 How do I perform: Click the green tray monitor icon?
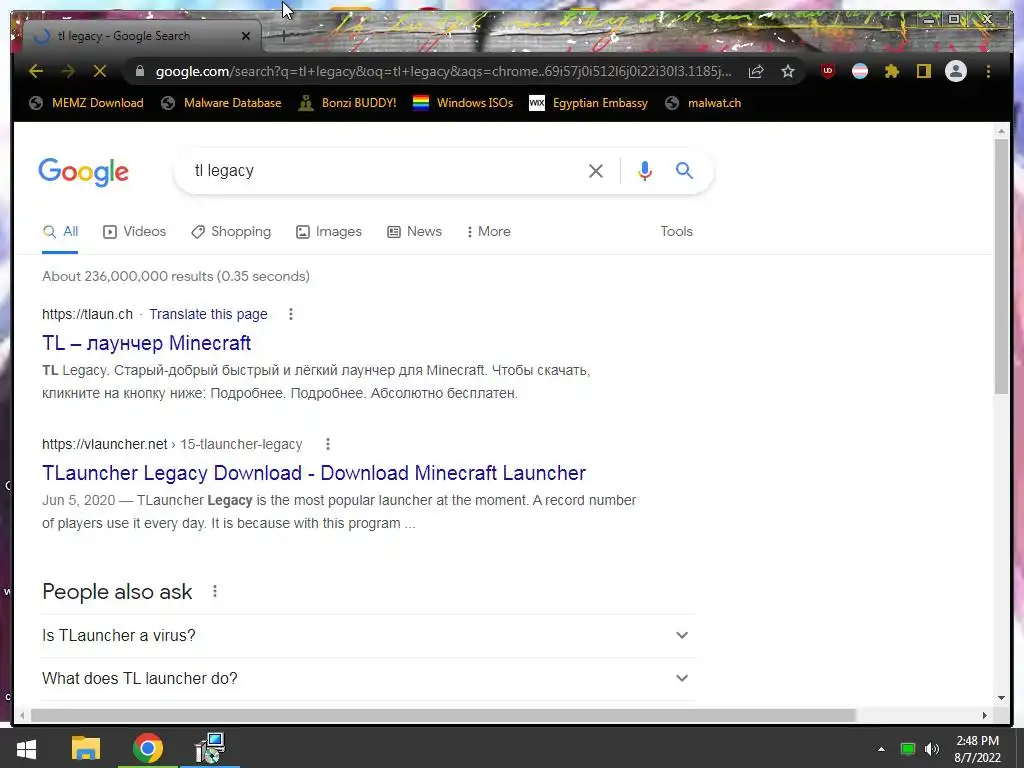[908, 749]
